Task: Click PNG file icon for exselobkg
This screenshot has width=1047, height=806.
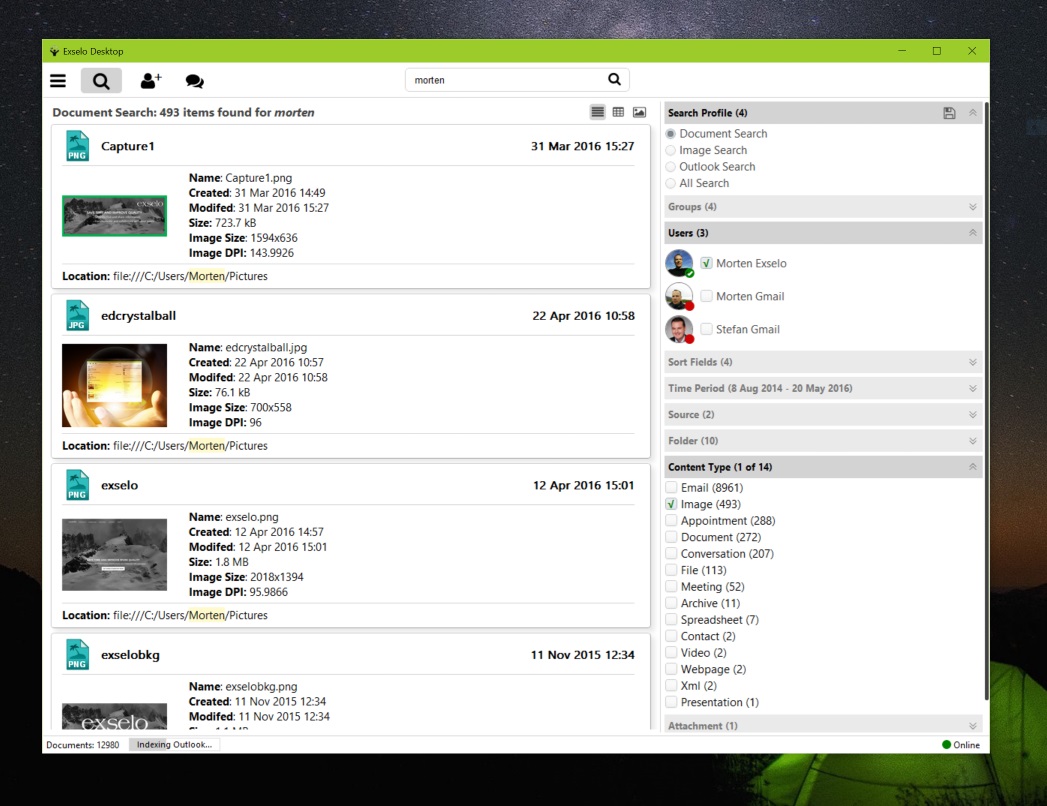Action: coord(77,654)
